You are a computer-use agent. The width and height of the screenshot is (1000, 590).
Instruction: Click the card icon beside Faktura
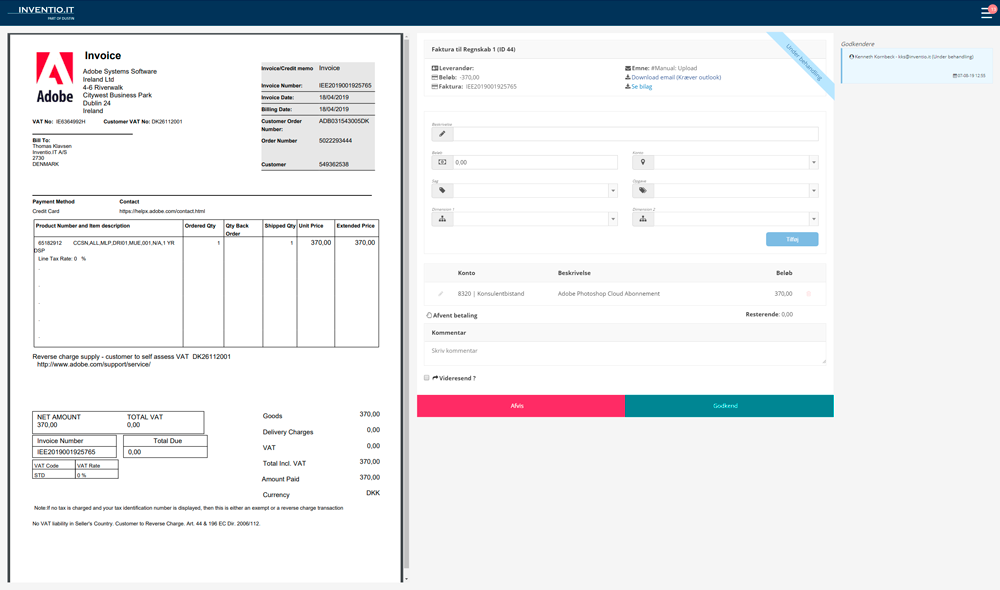click(x=435, y=87)
